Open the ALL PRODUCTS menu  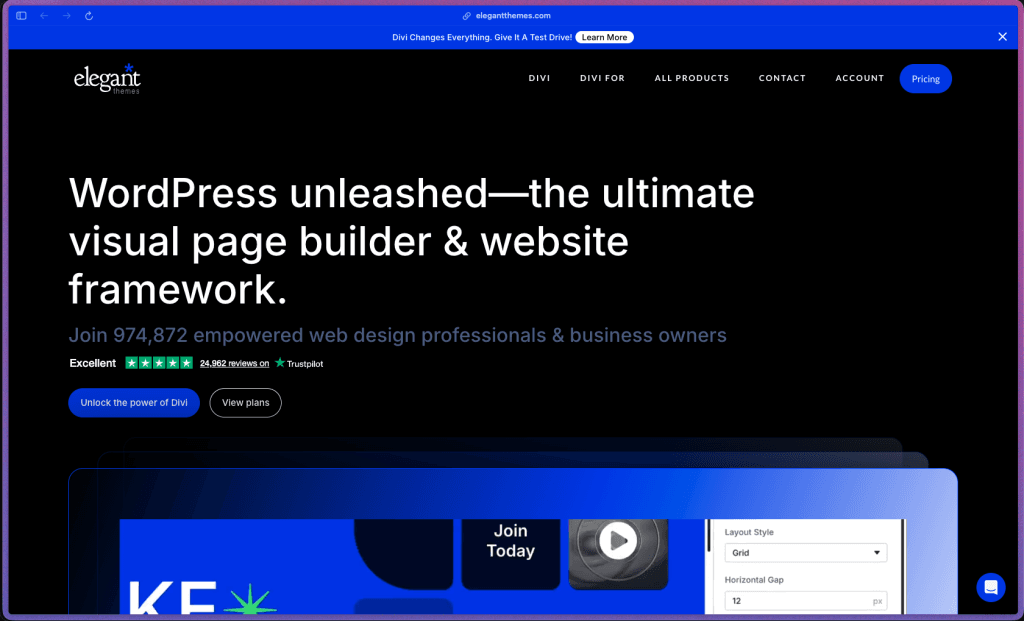pos(692,78)
